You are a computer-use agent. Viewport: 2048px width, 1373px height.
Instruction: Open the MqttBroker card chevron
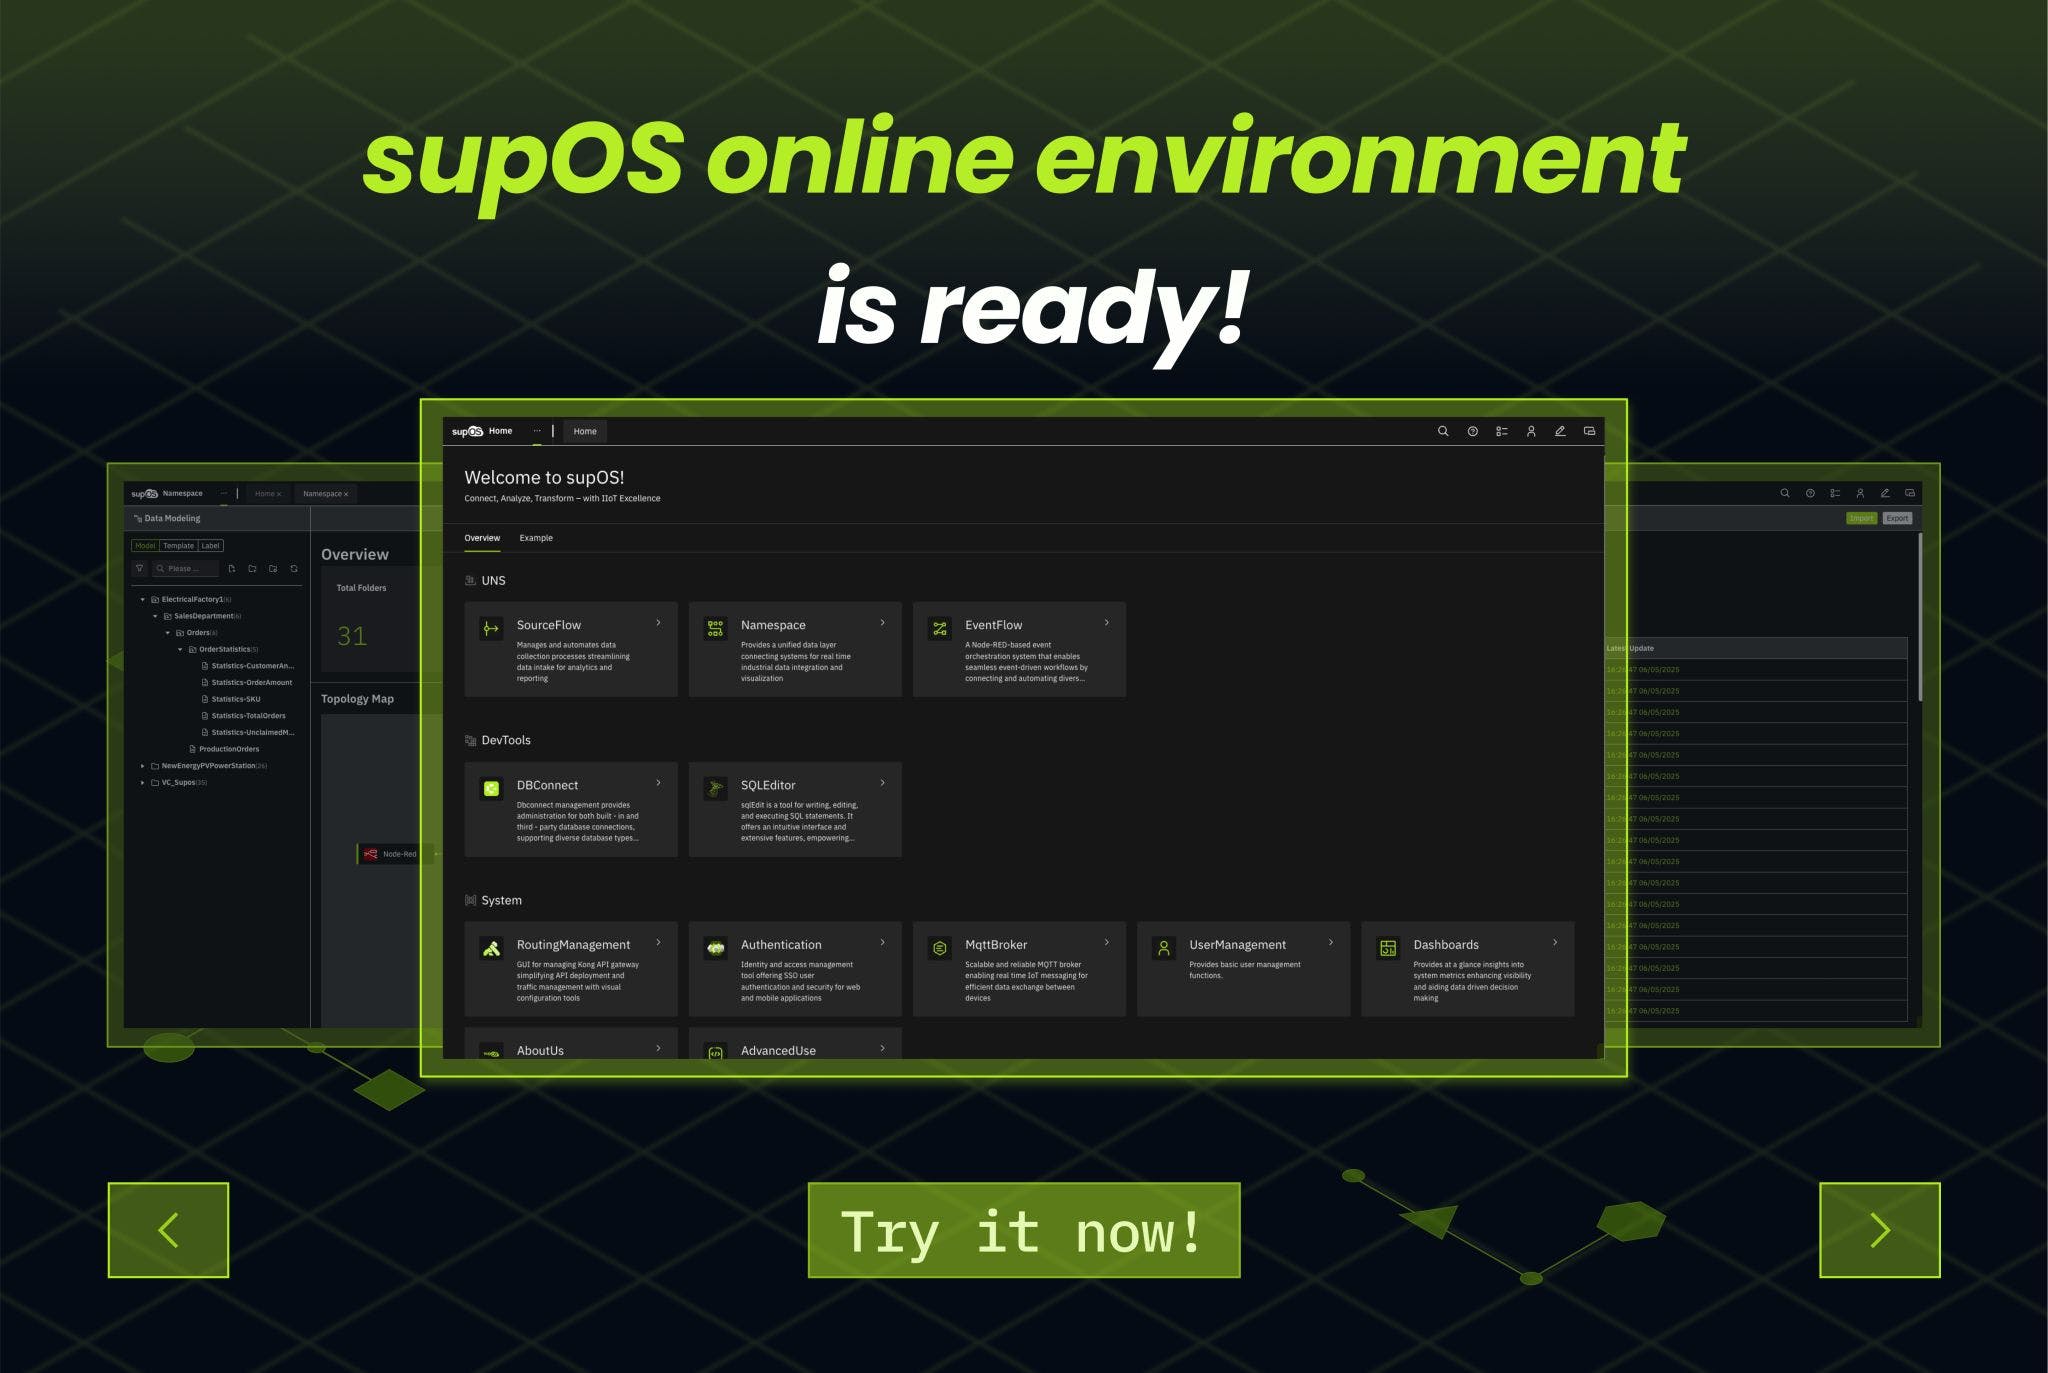click(1106, 942)
